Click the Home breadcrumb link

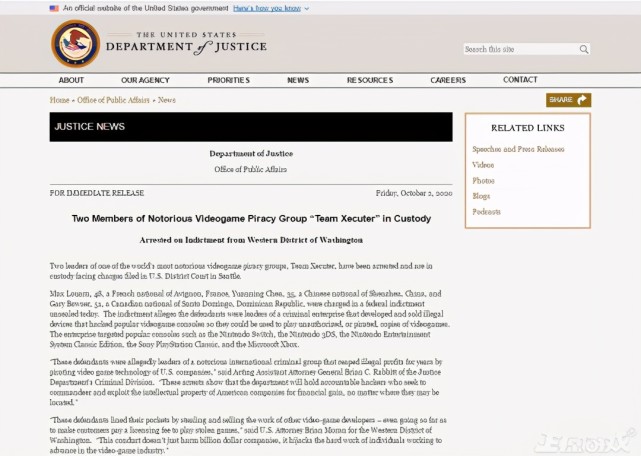pyautogui.click(x=59, y=100)
